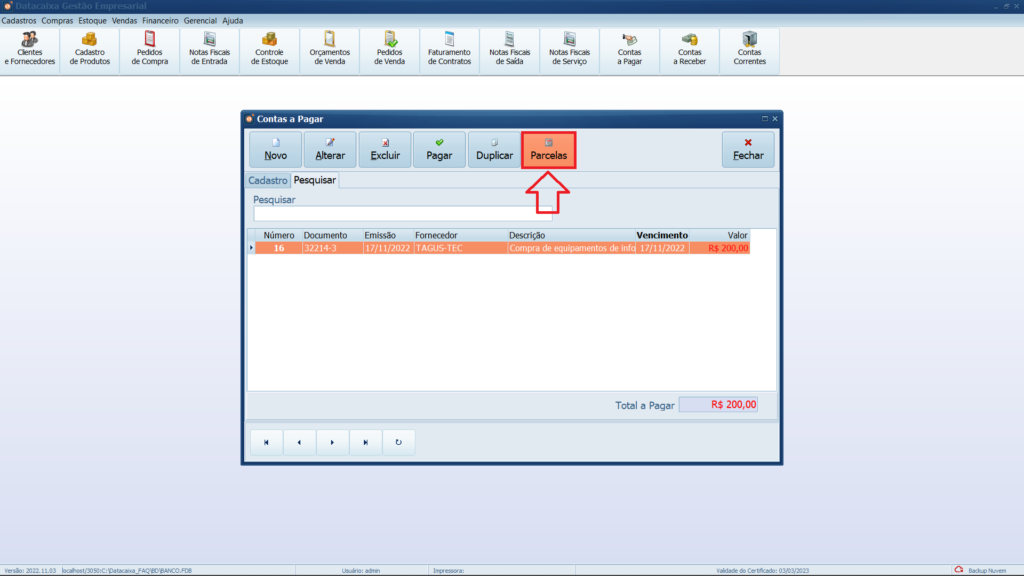The width and height of the screenshot is (1024, 576).
Task: Click Novo to create new bill
Action: [x=275, y=150]
